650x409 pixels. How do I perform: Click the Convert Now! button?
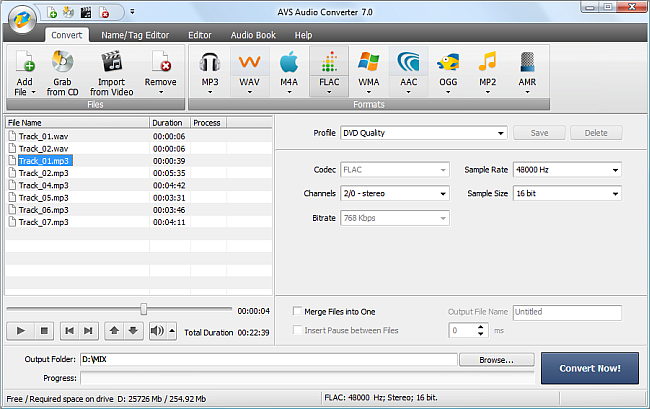tap(590, 368)
